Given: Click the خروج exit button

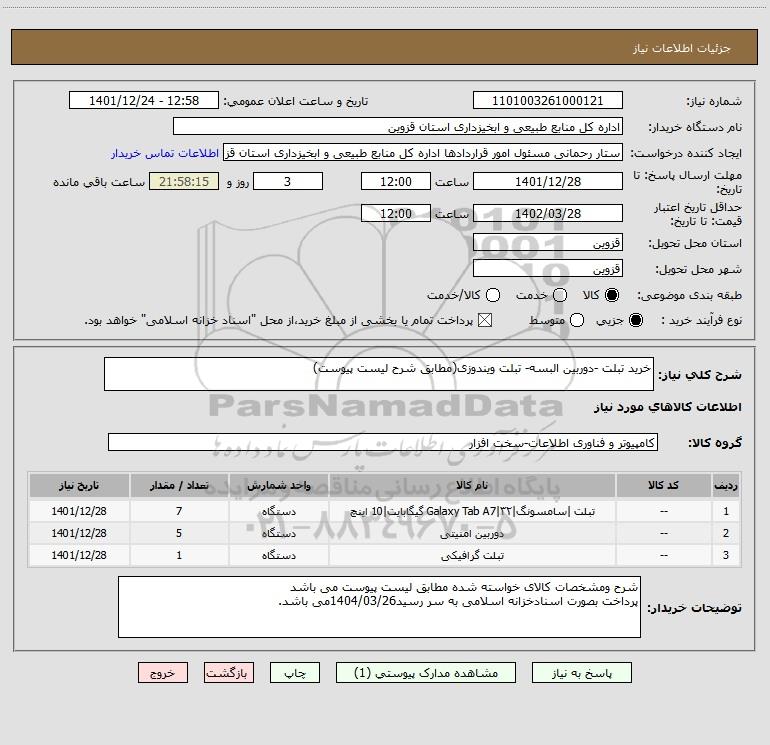Looking at the screenshot, I should coord(163,673).
